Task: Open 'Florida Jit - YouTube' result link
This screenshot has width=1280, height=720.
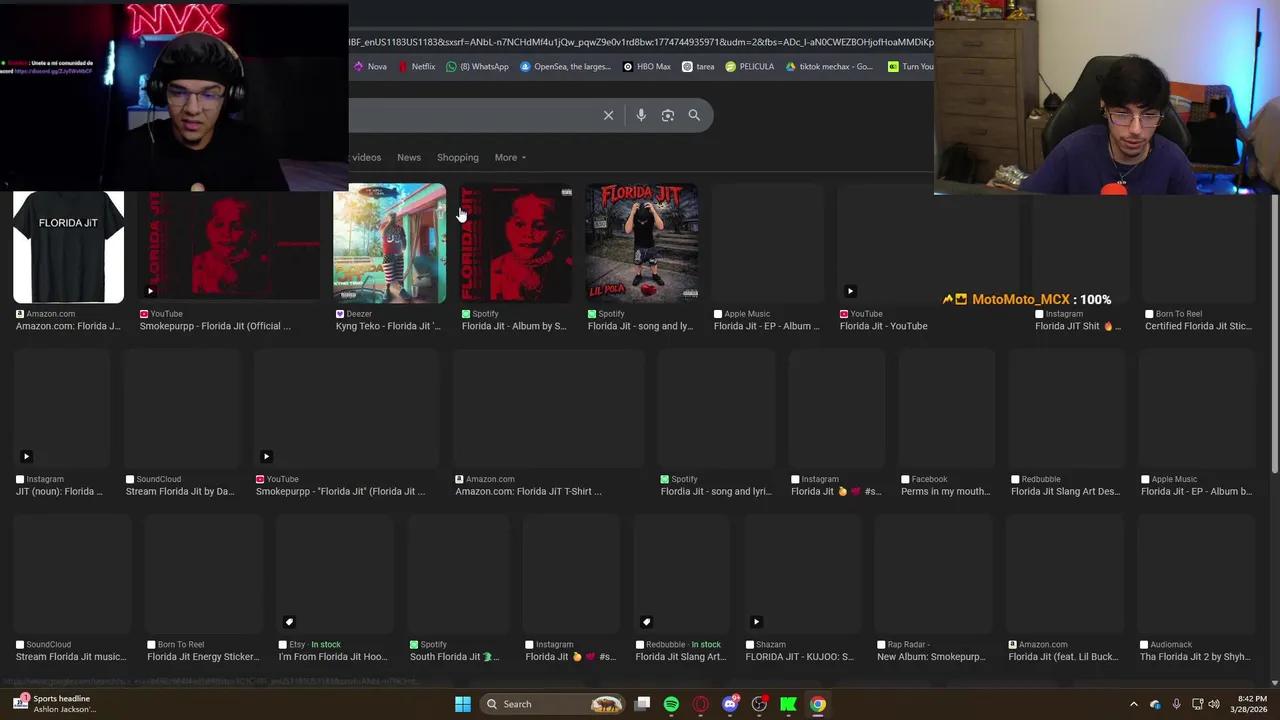Action: click(x=883, y=326)
